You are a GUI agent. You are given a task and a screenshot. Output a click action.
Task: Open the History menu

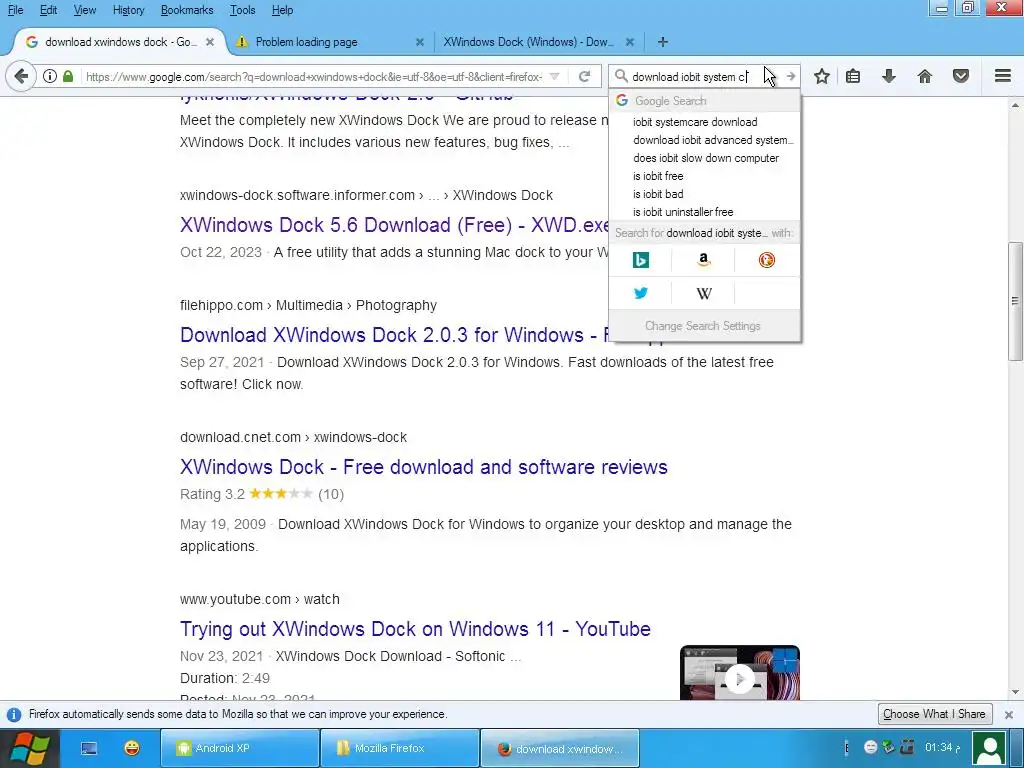pyautogui.click(x=128, y=10)
